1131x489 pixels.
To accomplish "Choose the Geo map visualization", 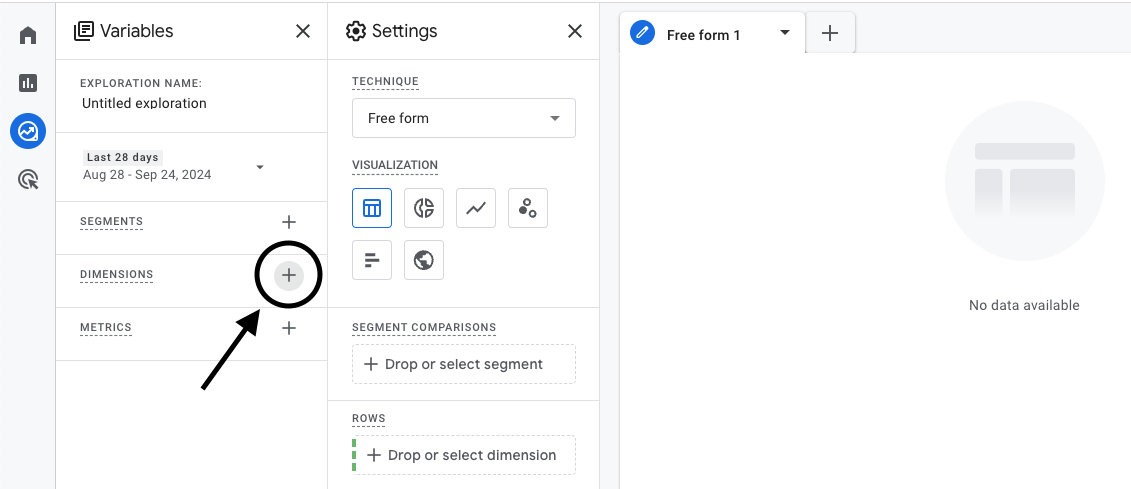I will coord(424,260).
